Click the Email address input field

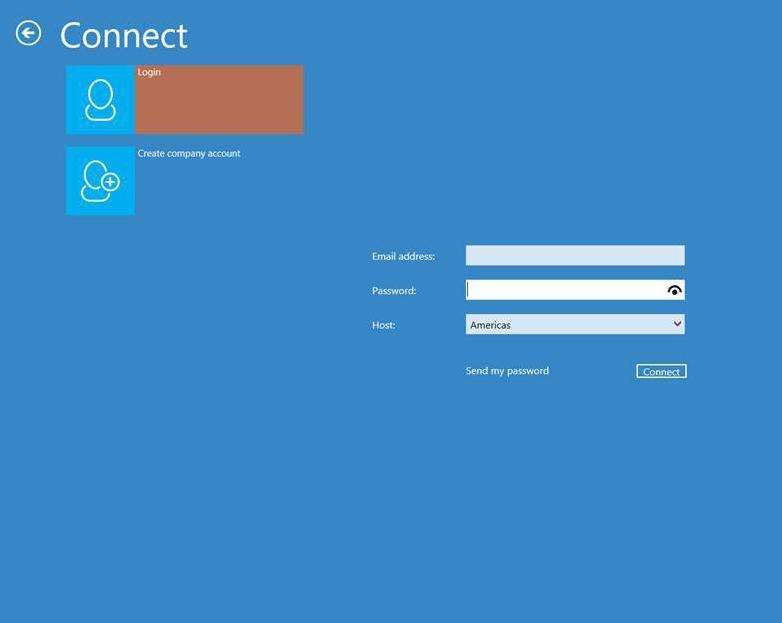[575, 255]
